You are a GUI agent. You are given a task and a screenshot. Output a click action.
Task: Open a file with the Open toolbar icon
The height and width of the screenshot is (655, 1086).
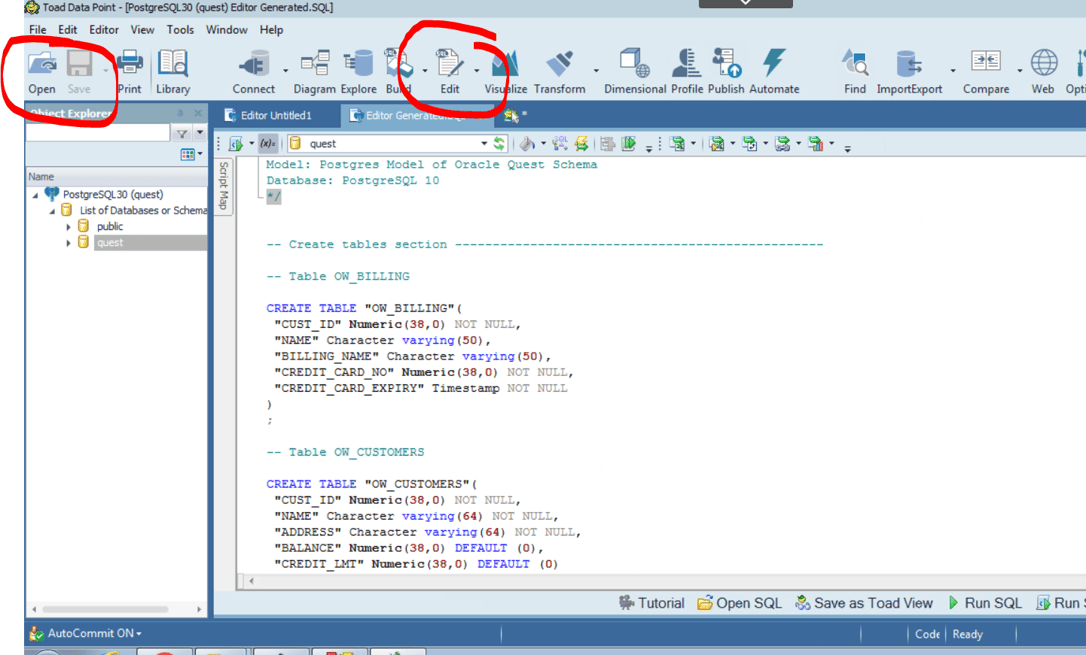point(42,72)
